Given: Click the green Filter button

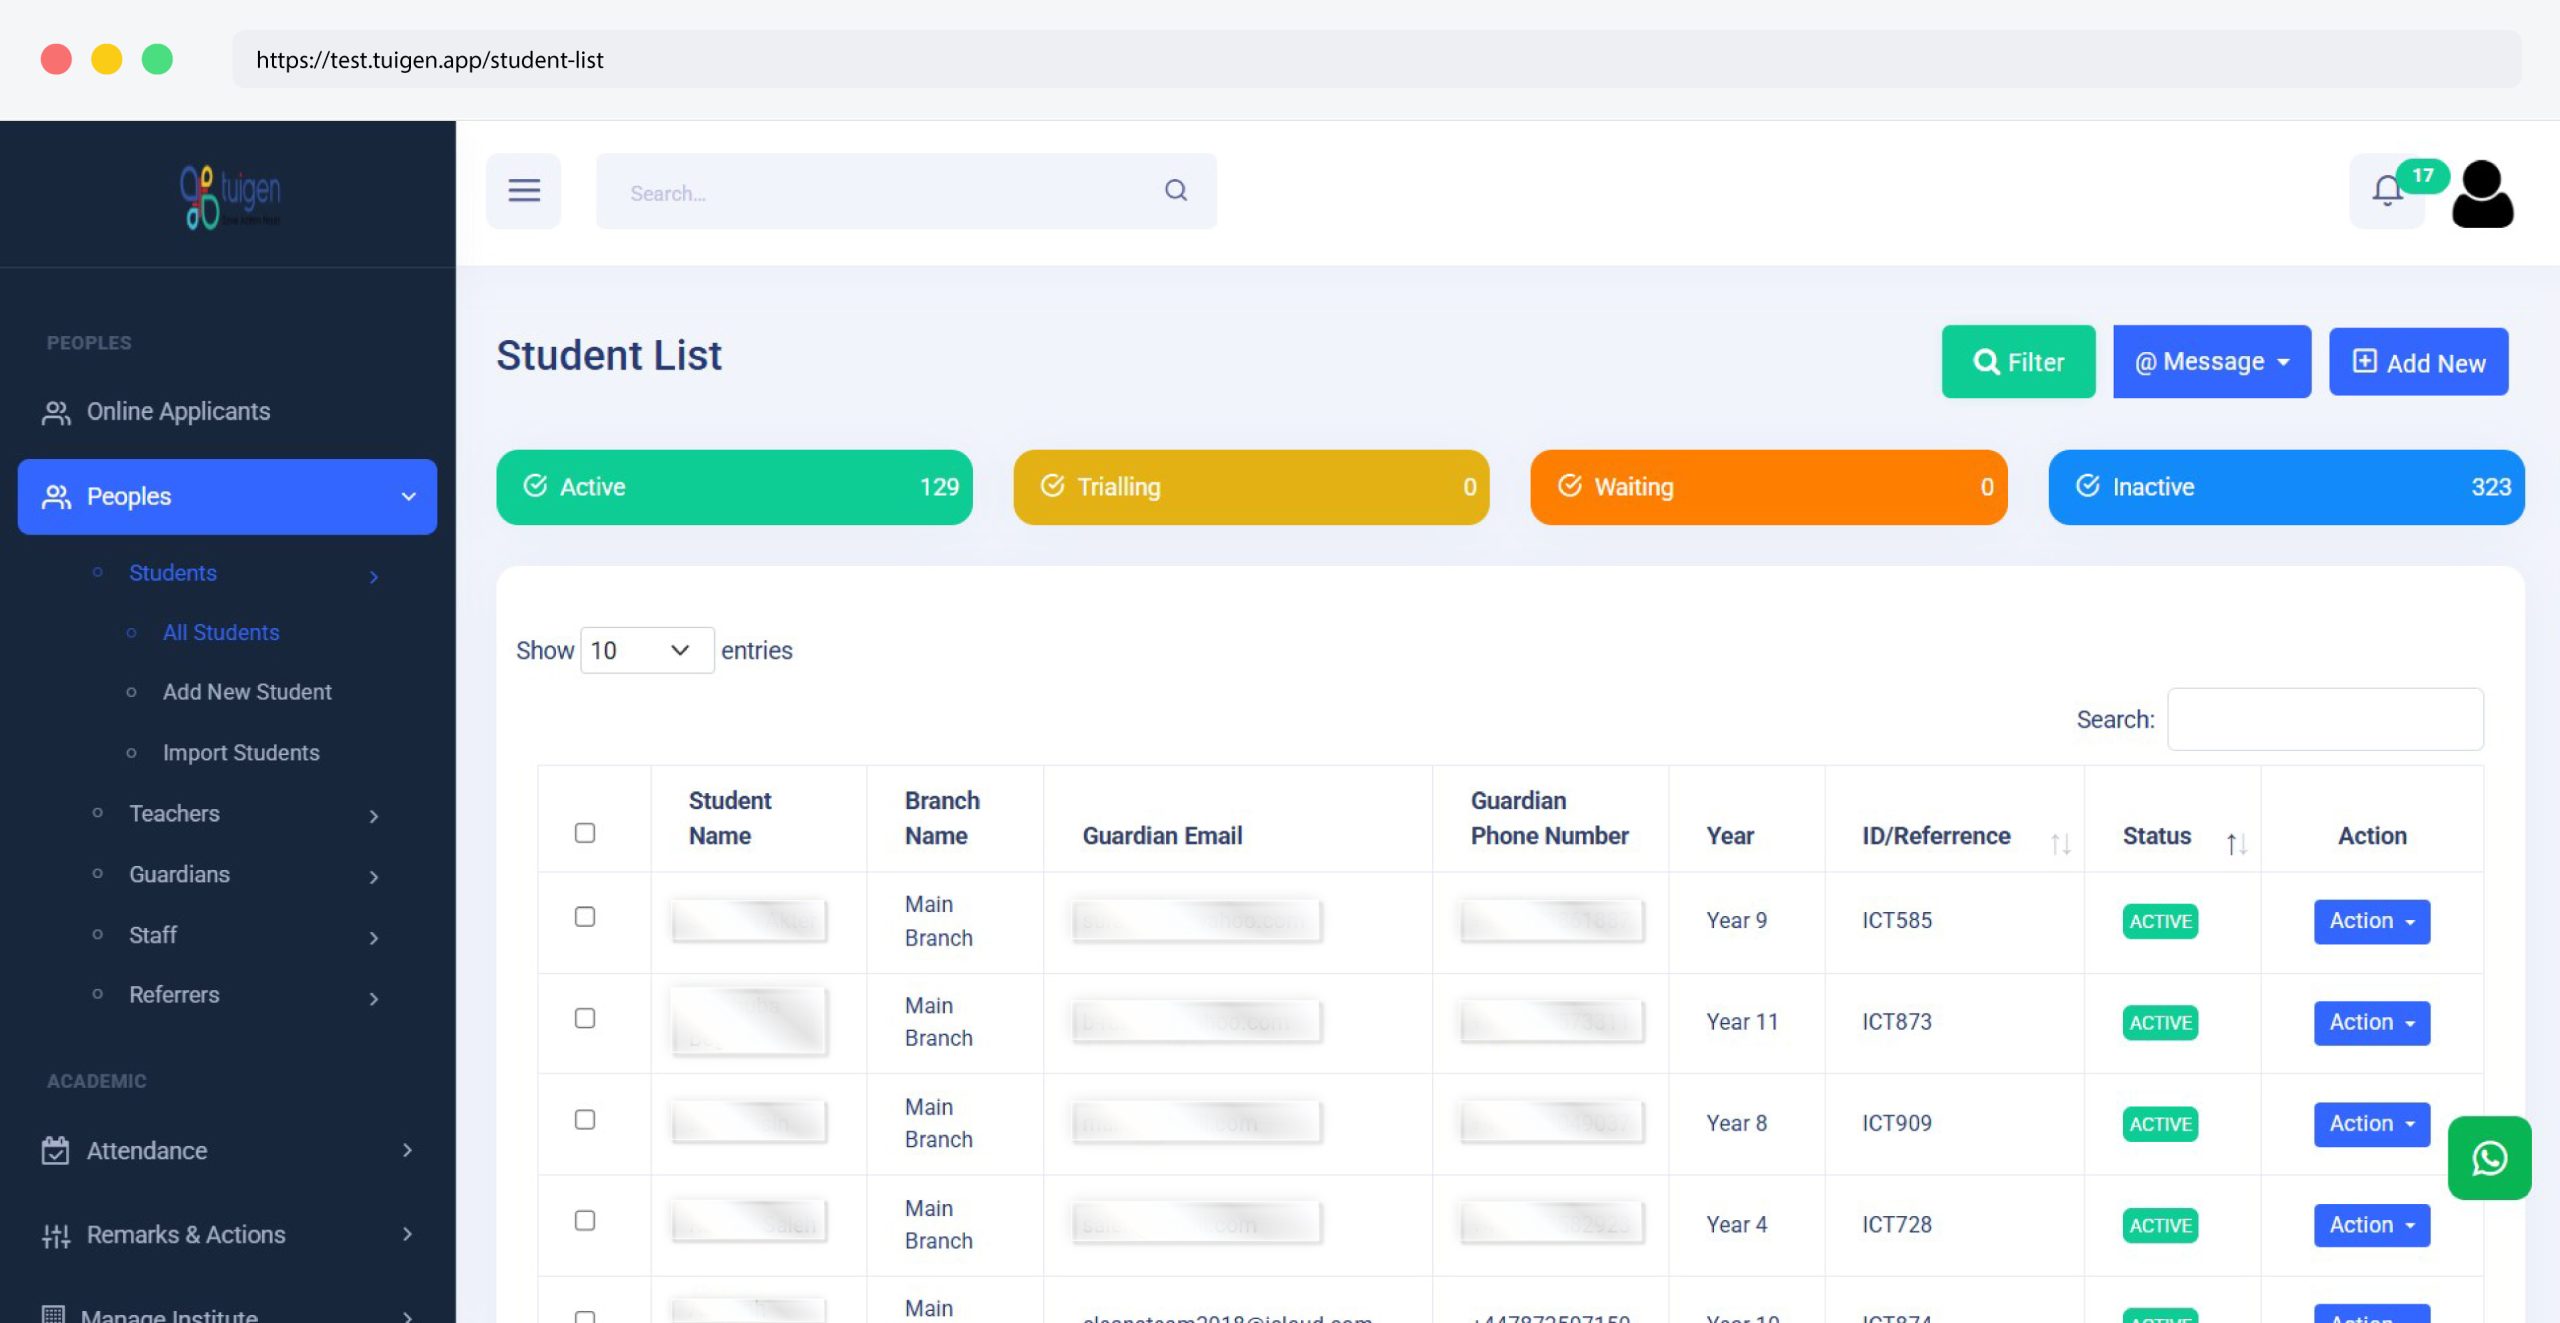Looking at the screenshot, I should pos(2017,362).
